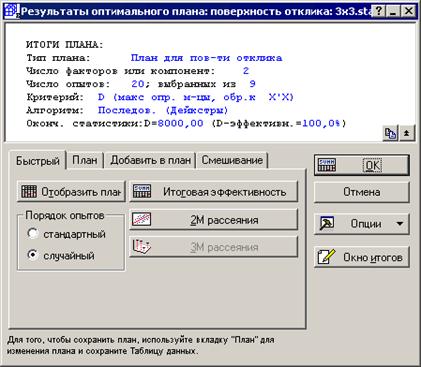Screen dimensions: 421x367
Task: Minimize the results dialog
Action: (x=393, y=11)
